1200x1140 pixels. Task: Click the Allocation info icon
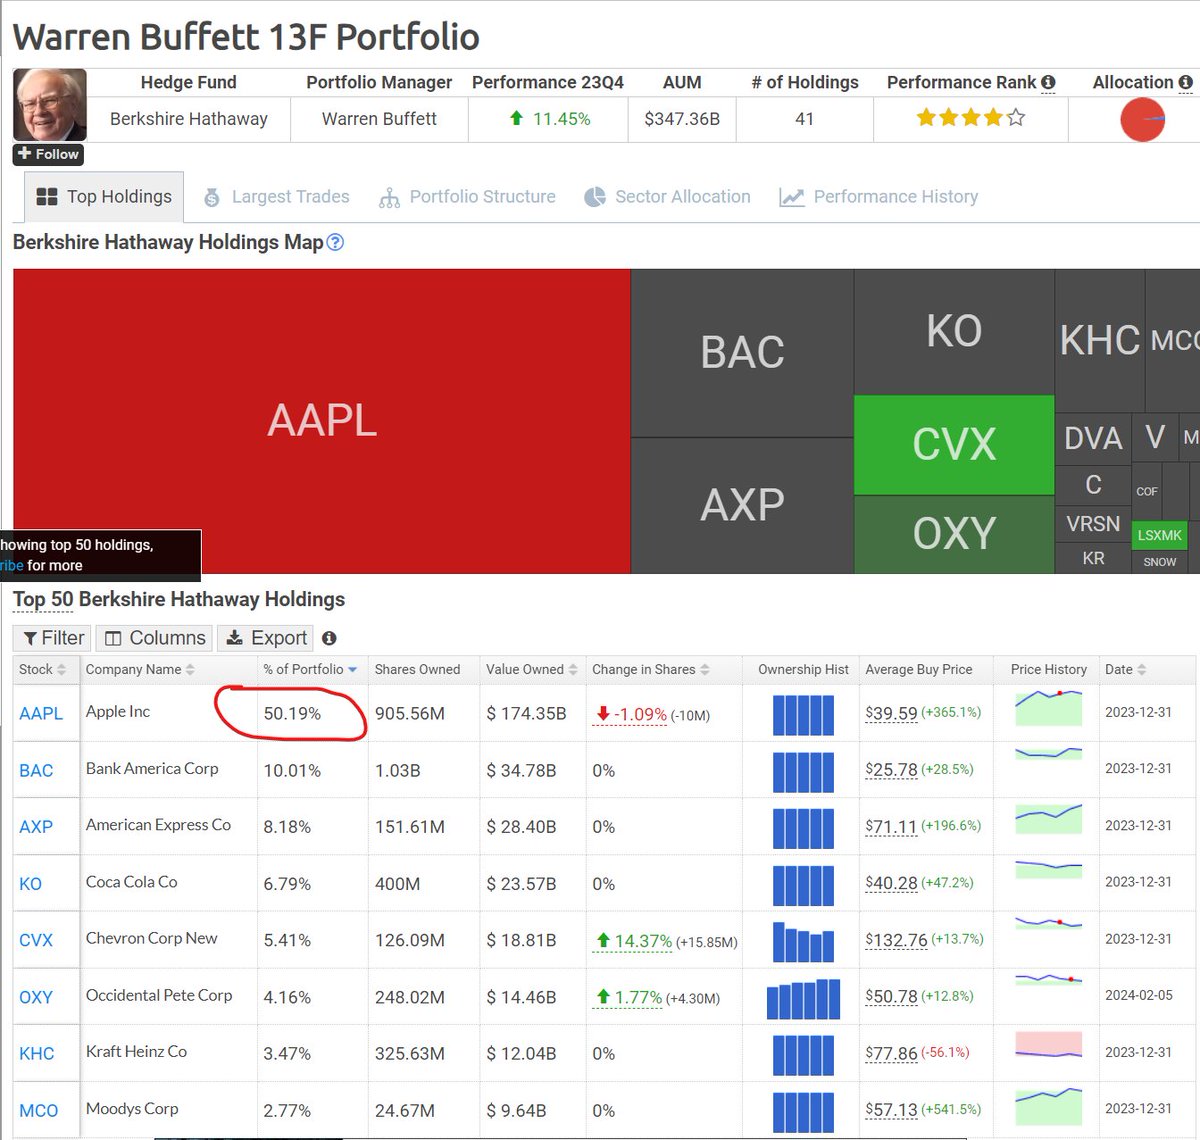coord(1186,82)
